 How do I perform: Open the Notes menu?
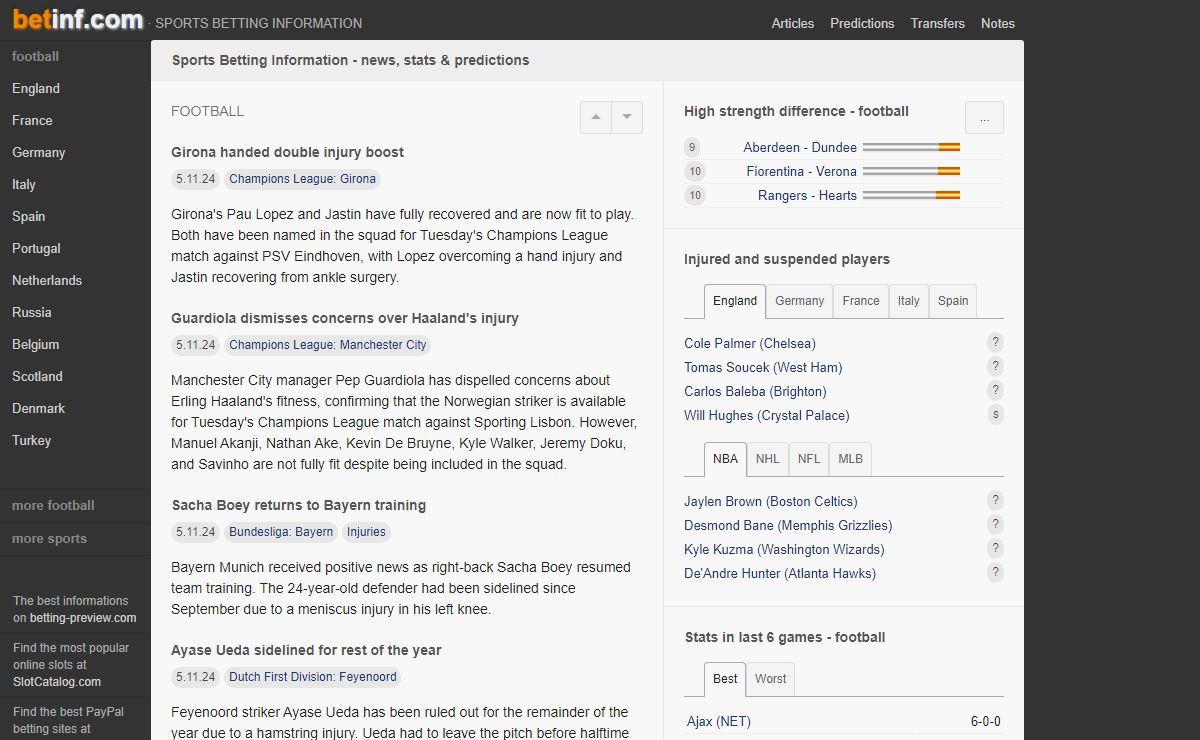(x=998, y=23)
